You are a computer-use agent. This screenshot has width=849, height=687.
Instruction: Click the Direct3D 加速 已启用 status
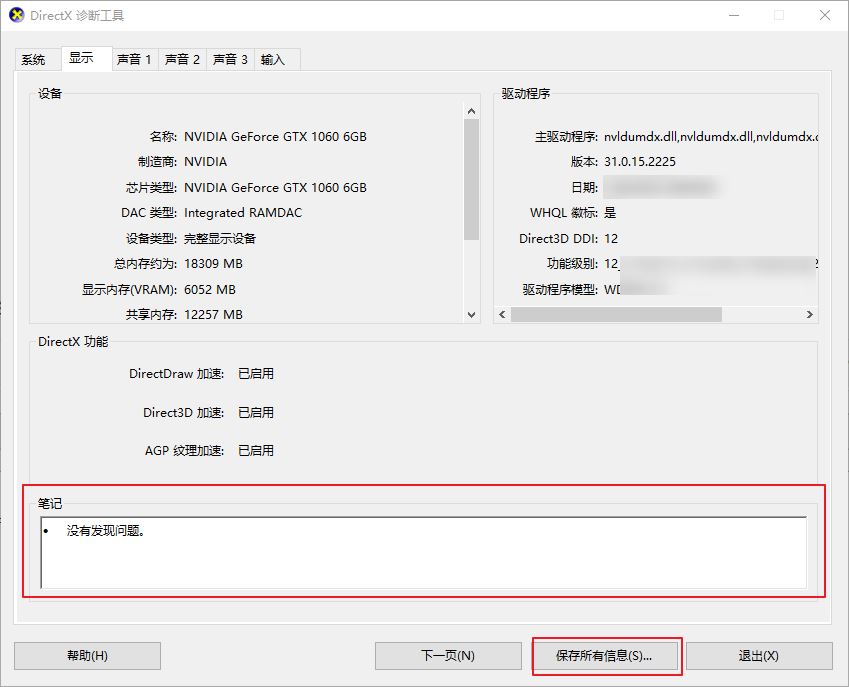tap(256, 413)
